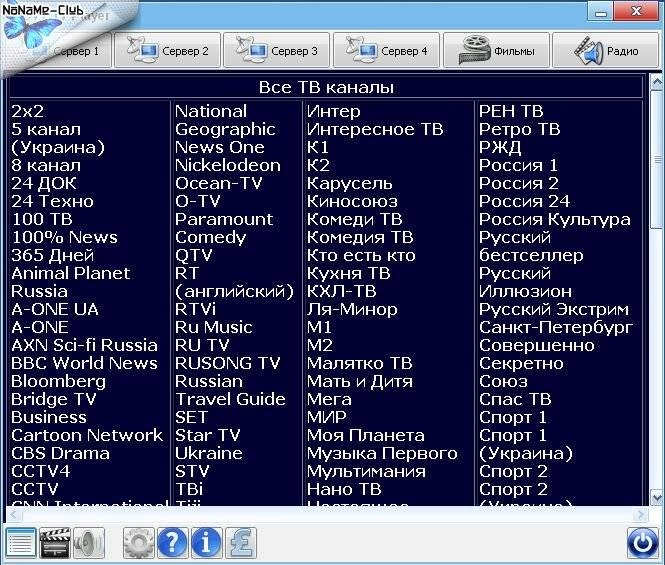
Task: Open settings via the gear icon
Action: 139,543
